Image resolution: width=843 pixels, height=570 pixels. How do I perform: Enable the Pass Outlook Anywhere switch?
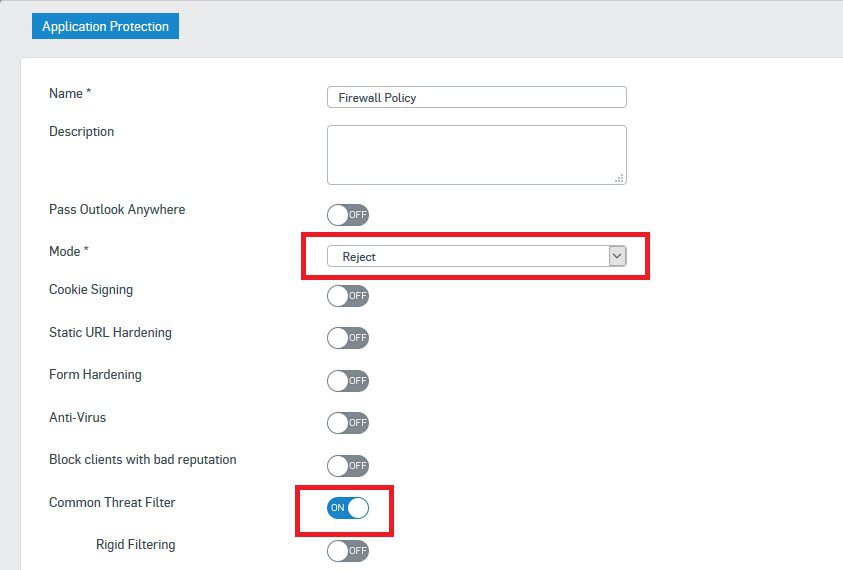pos(348,215)
